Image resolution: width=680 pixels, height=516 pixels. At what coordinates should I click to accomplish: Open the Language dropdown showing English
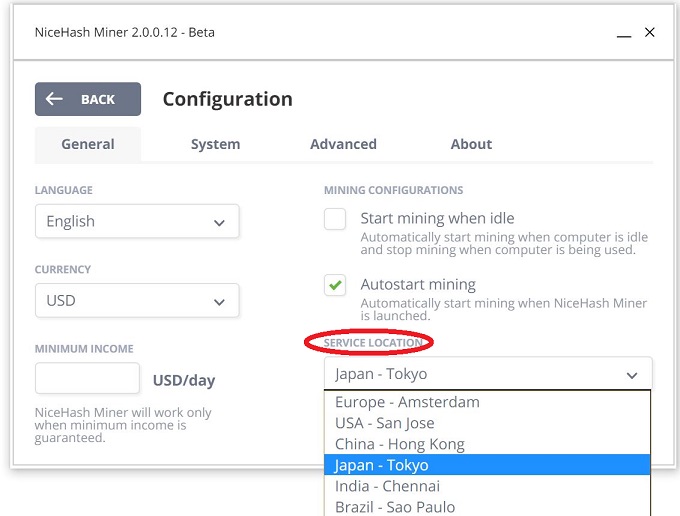(x=137, y=221)
